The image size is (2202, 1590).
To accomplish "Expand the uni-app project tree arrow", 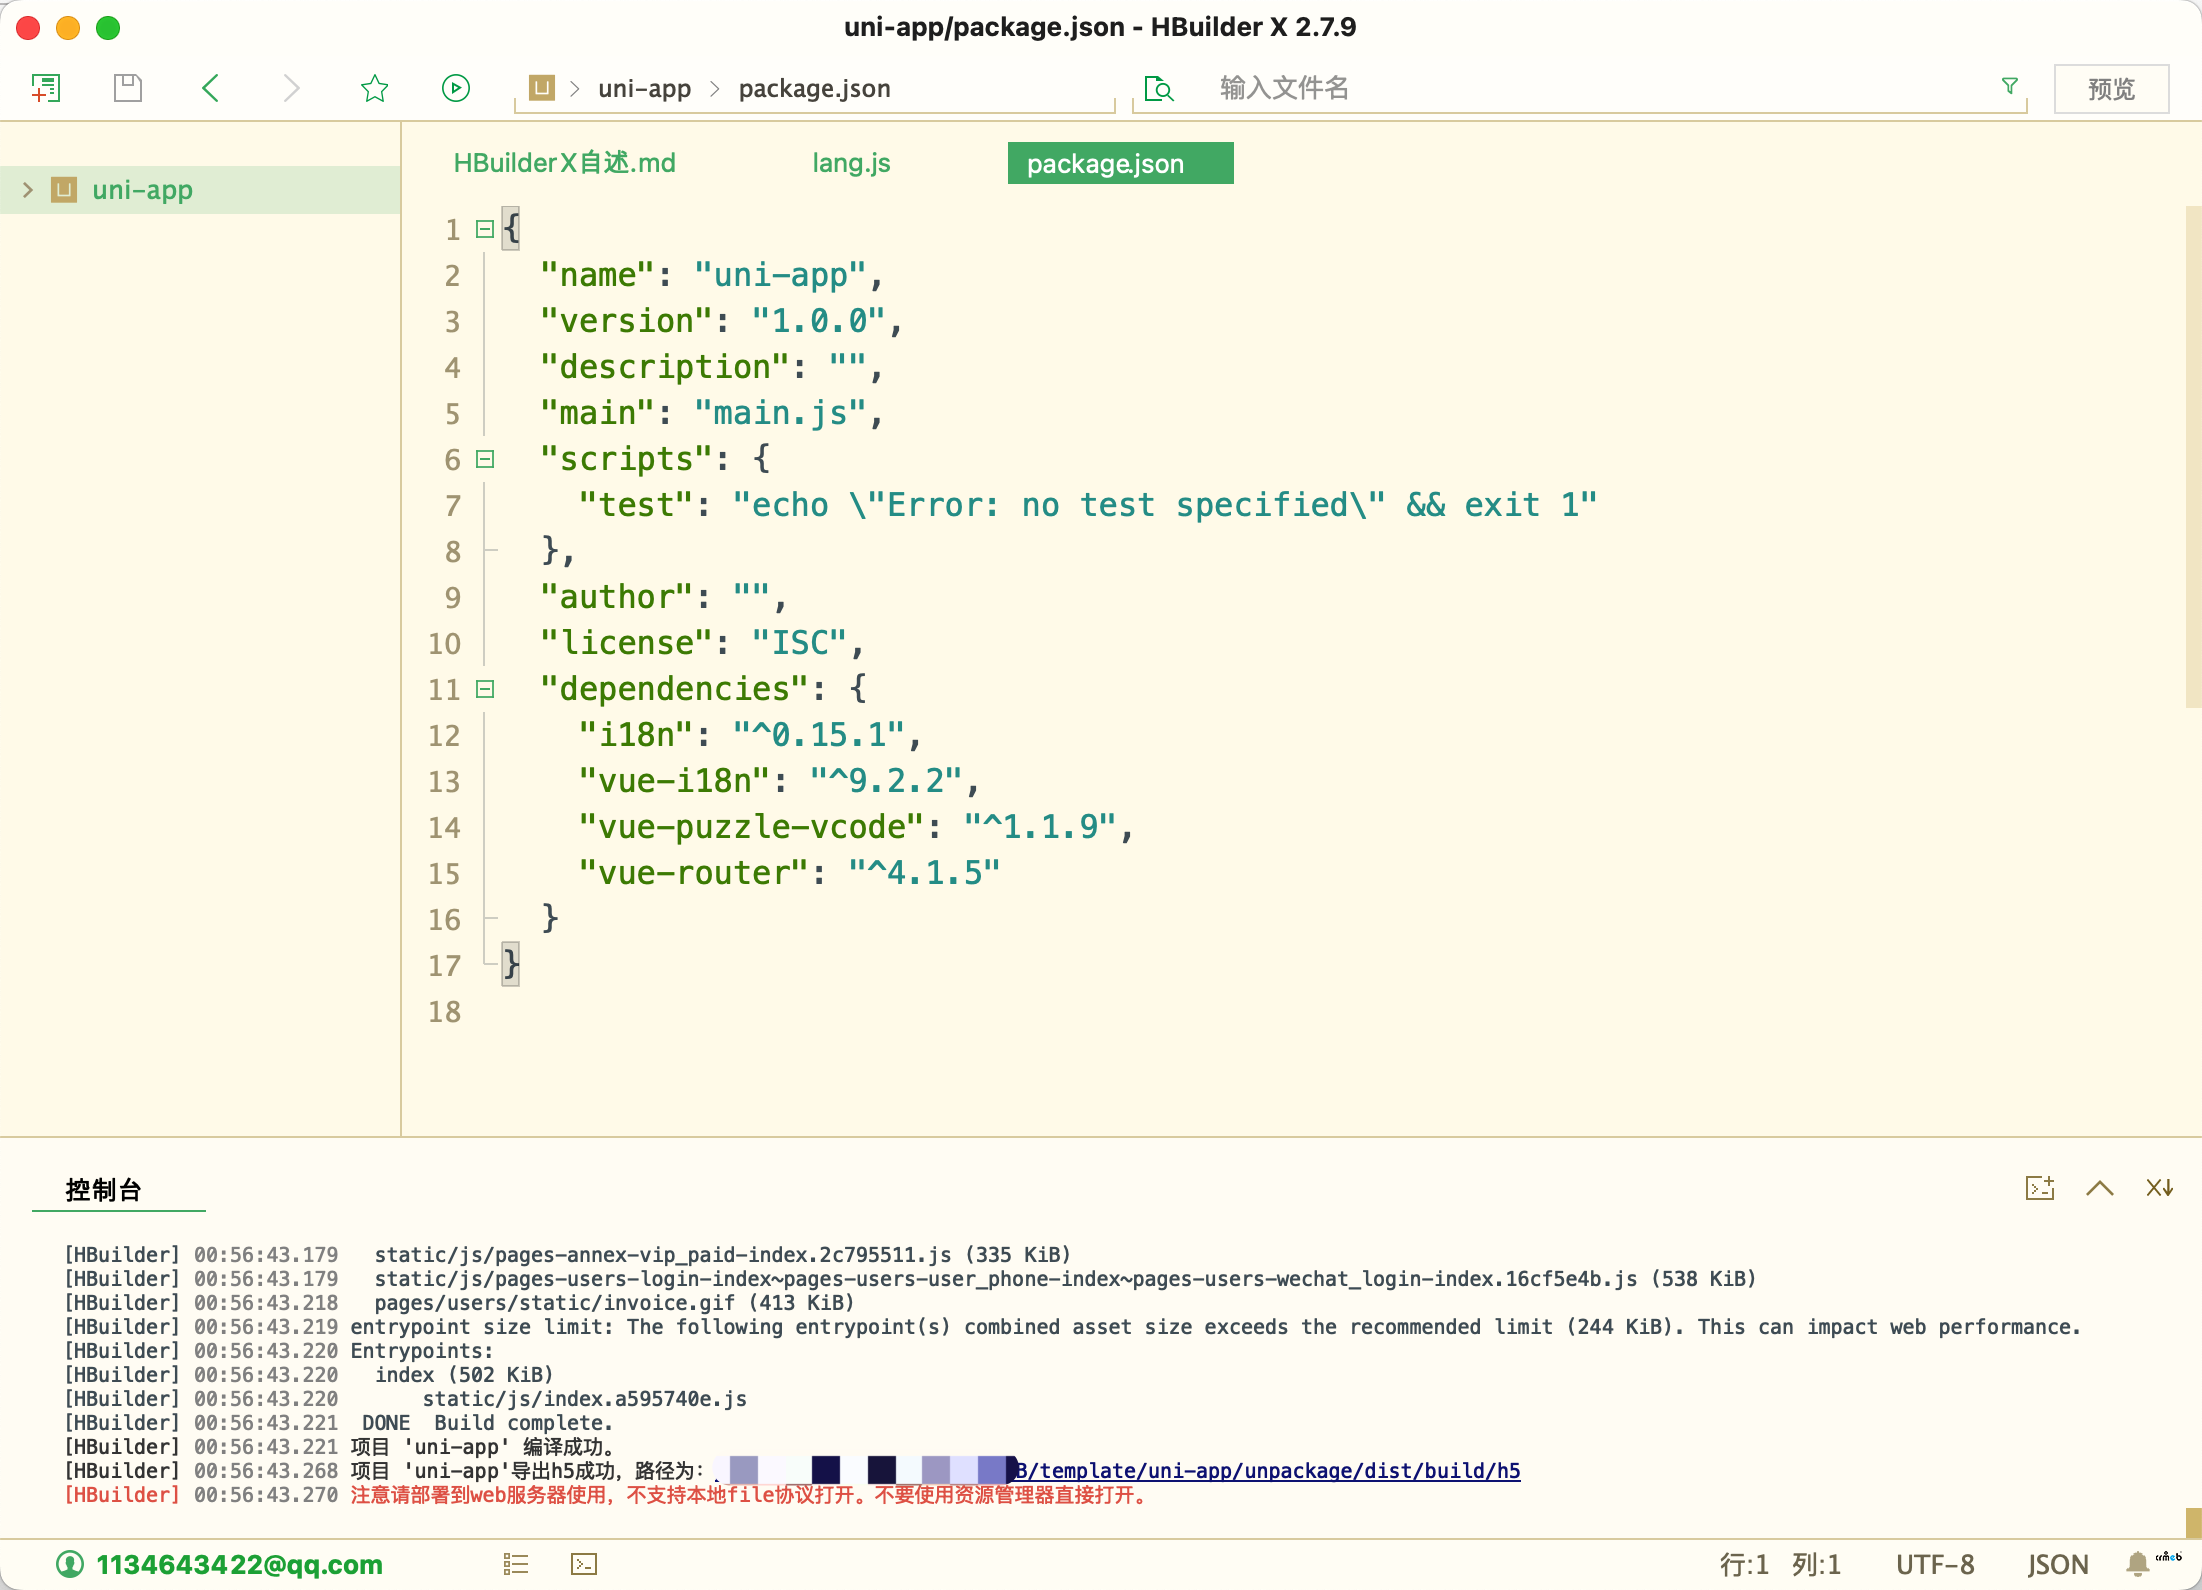I will pyautogui.click(x=28, y=190).
